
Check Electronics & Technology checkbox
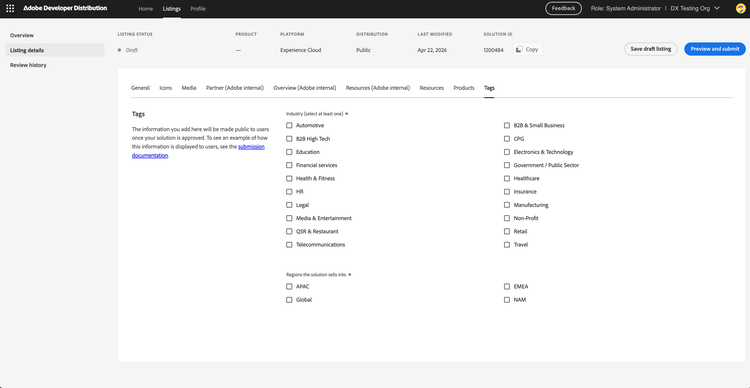point(507,152)
